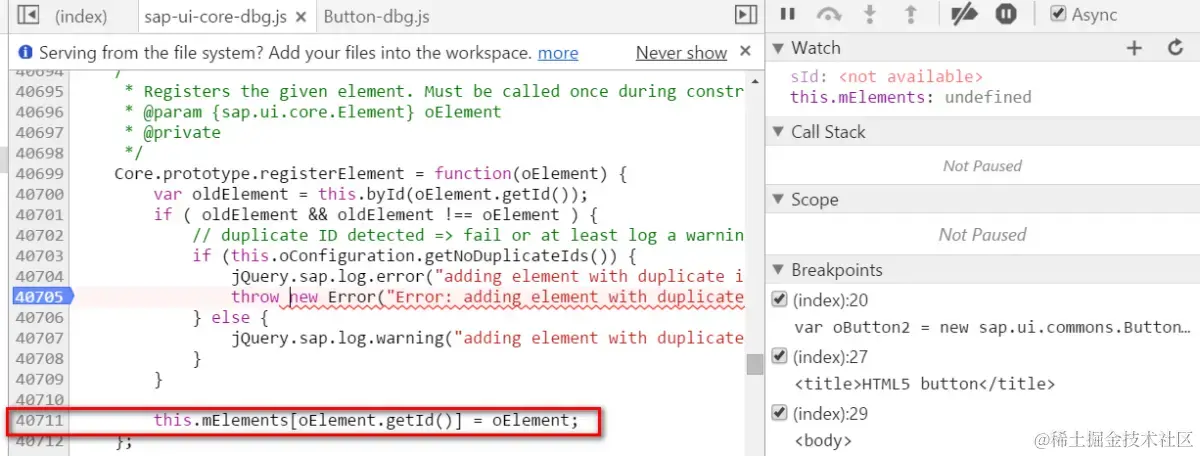Disable the (index):27 breakpoint
Screen dimensions: 1200x456
pos(780,356)
